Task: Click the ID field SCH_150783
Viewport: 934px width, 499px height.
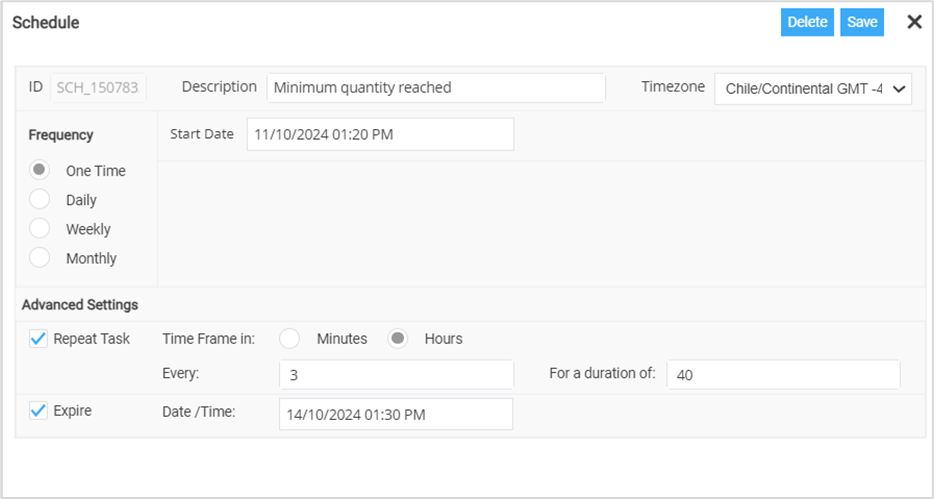Action: pyautogui.click(x=98, y=88)
